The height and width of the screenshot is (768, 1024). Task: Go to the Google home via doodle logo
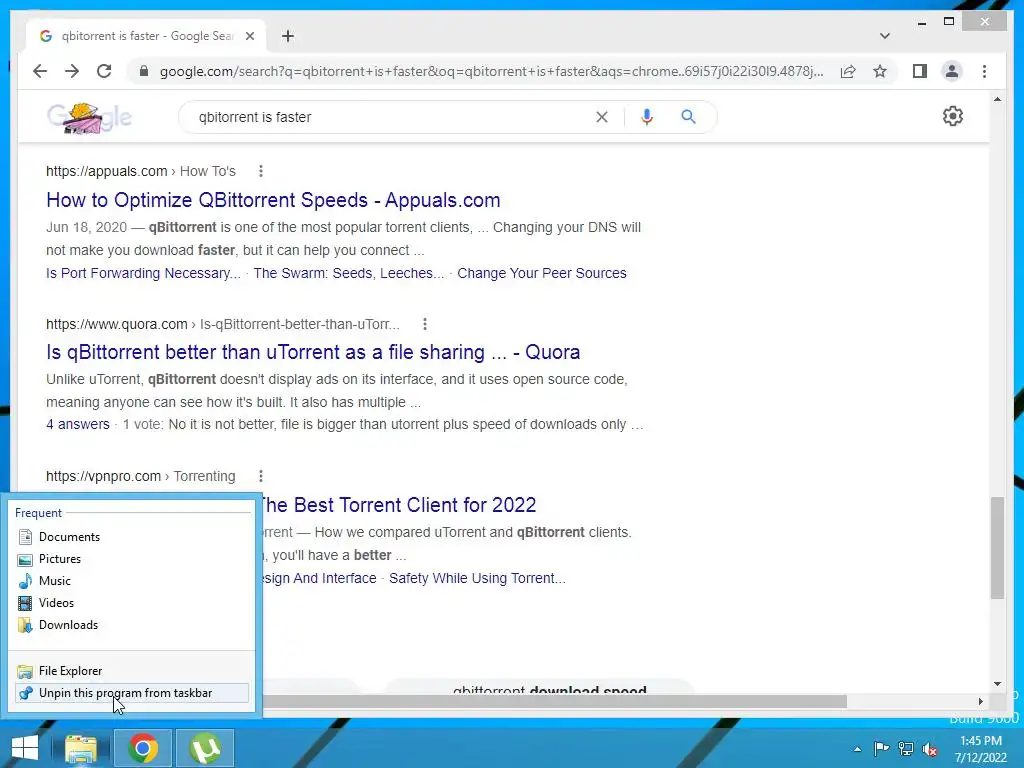(x=89, y=118)
